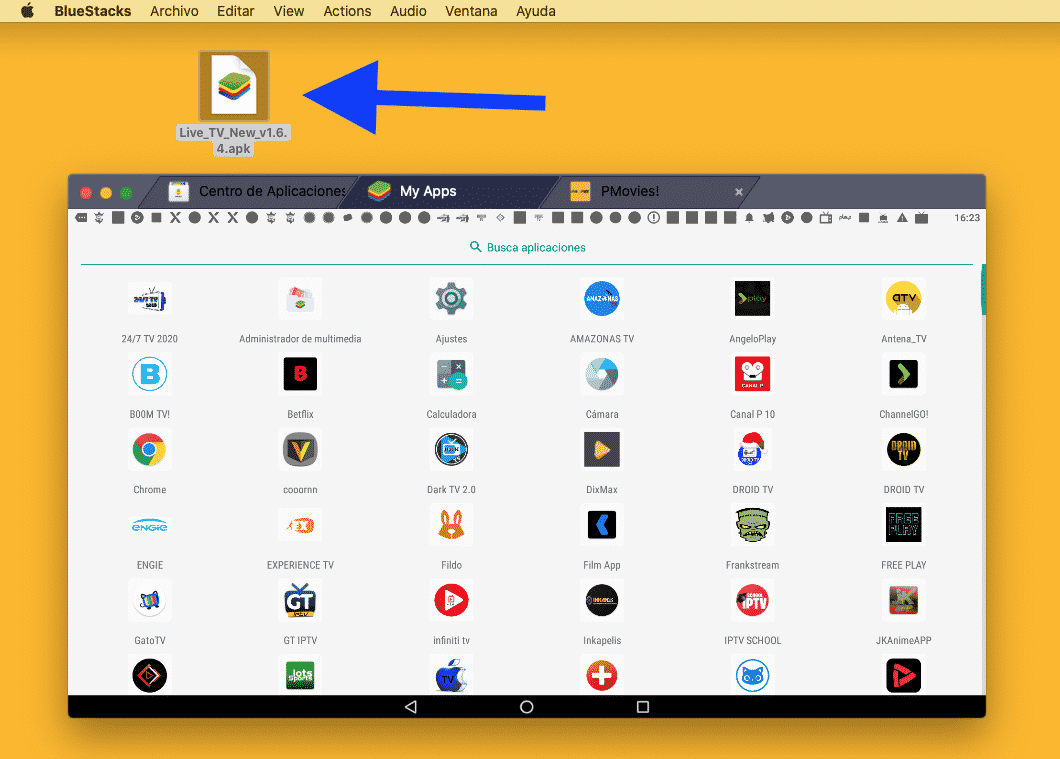1060x759 pixels.
Task: Open the Chrome browser app
Action: coord(149,450)
